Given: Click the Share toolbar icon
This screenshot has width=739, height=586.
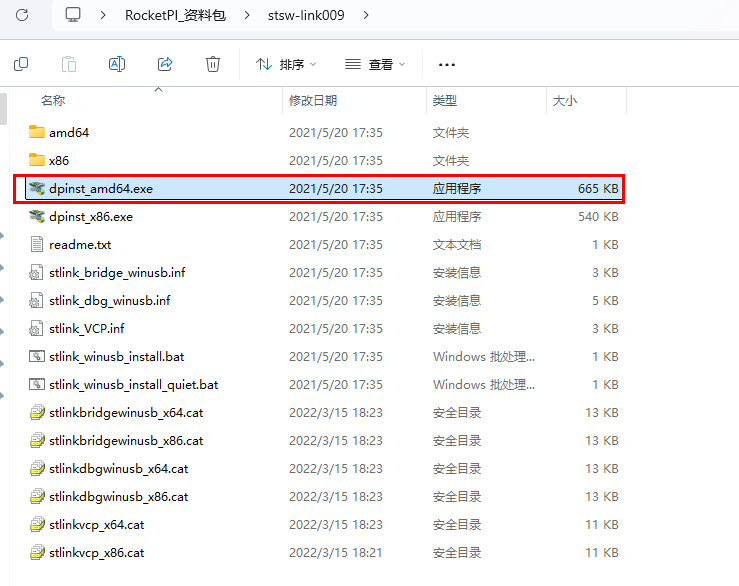Looking at the screenshot, I should tap(165, 64).
